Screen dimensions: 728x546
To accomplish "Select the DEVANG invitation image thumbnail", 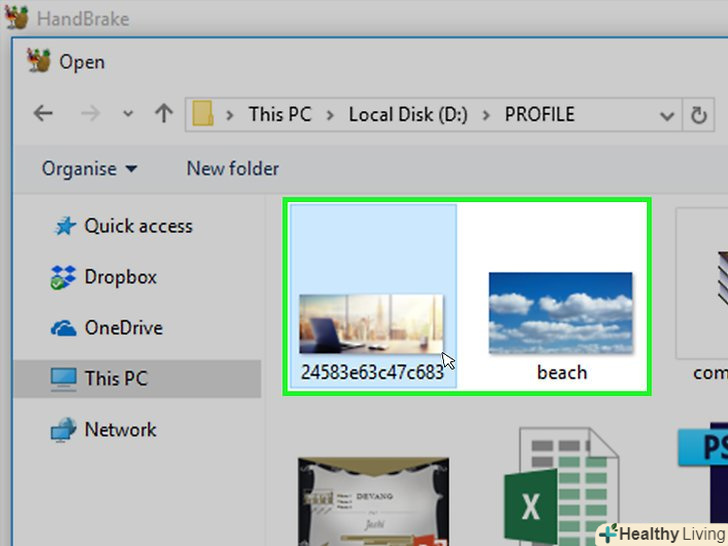I will click(373, 501).
